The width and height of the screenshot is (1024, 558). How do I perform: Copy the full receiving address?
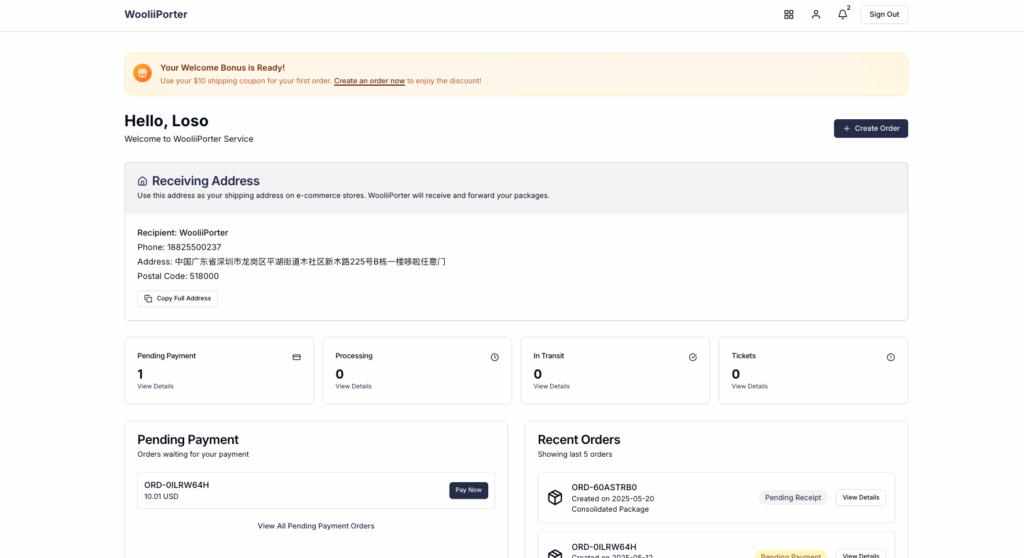click(177, 299)
